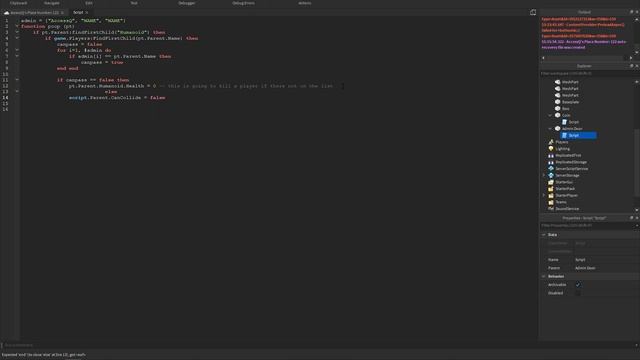Undock the Properties panel
640x360 pixels.
point(631,218)
